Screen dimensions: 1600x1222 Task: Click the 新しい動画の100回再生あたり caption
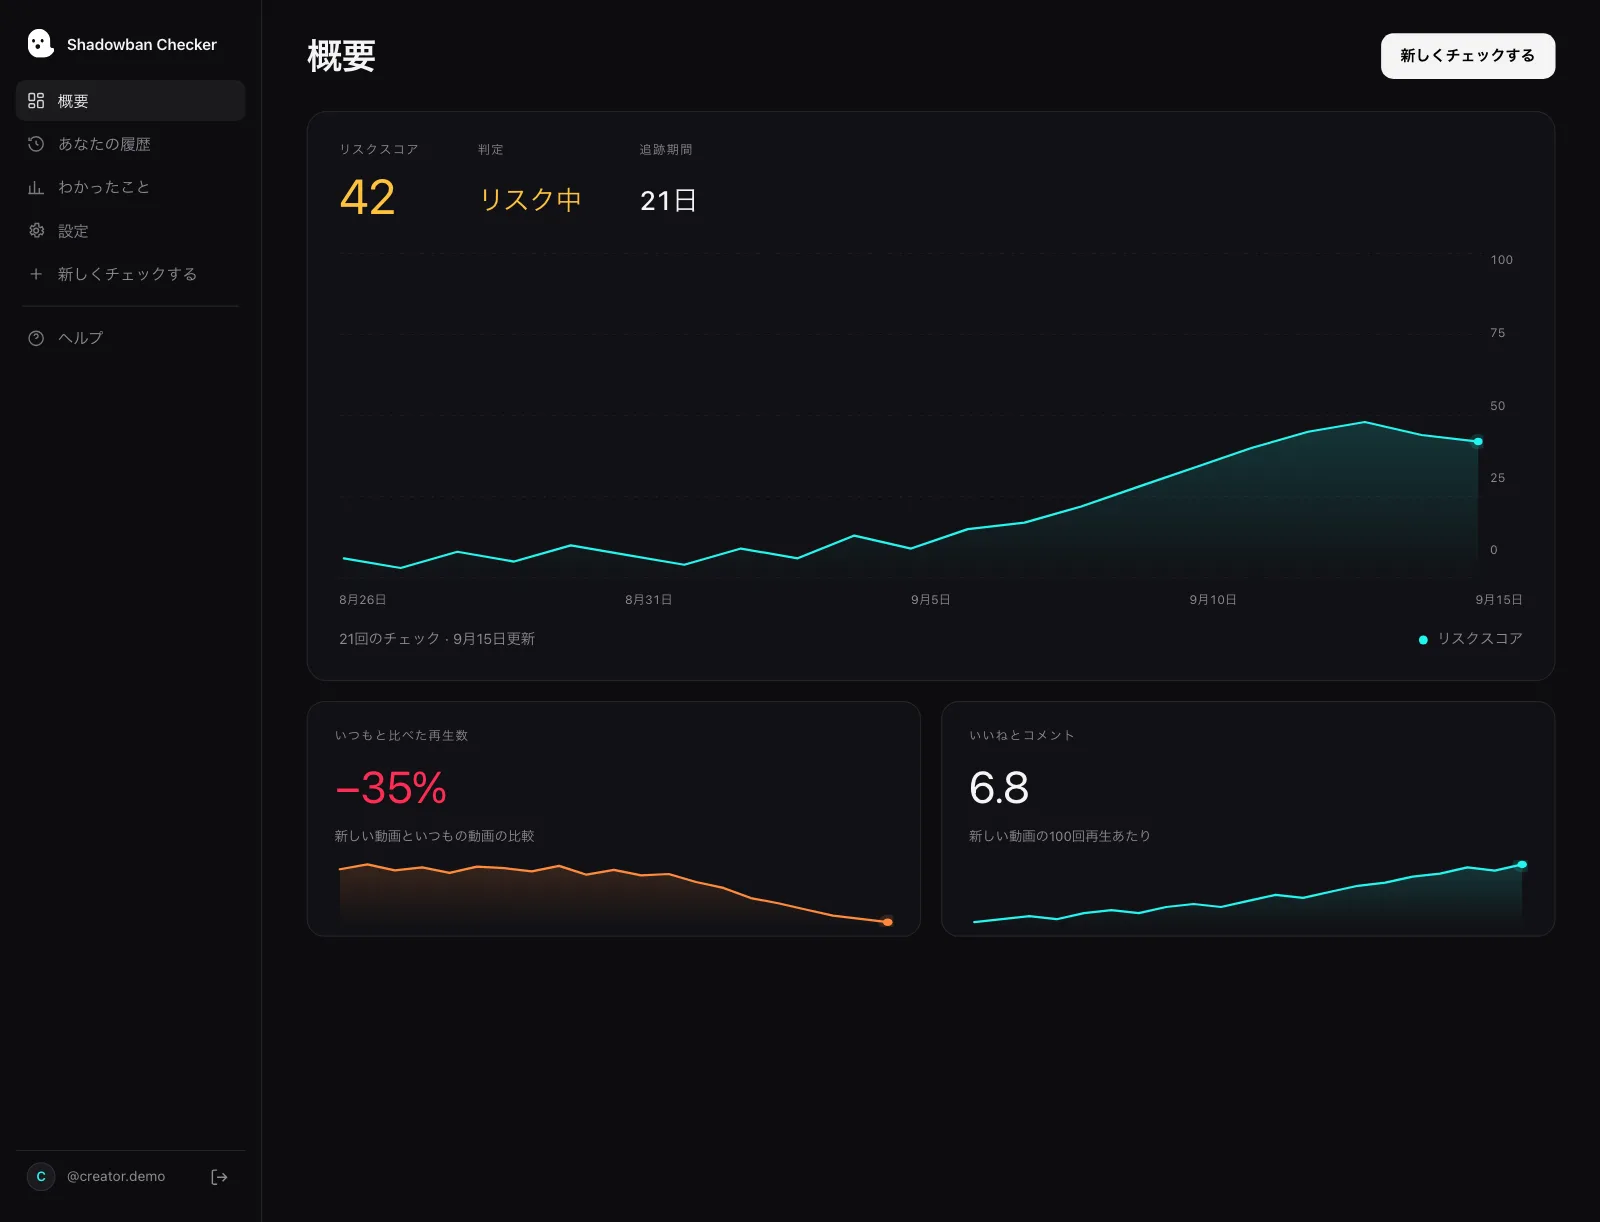pyautogui.click(x=1060, y=836)
